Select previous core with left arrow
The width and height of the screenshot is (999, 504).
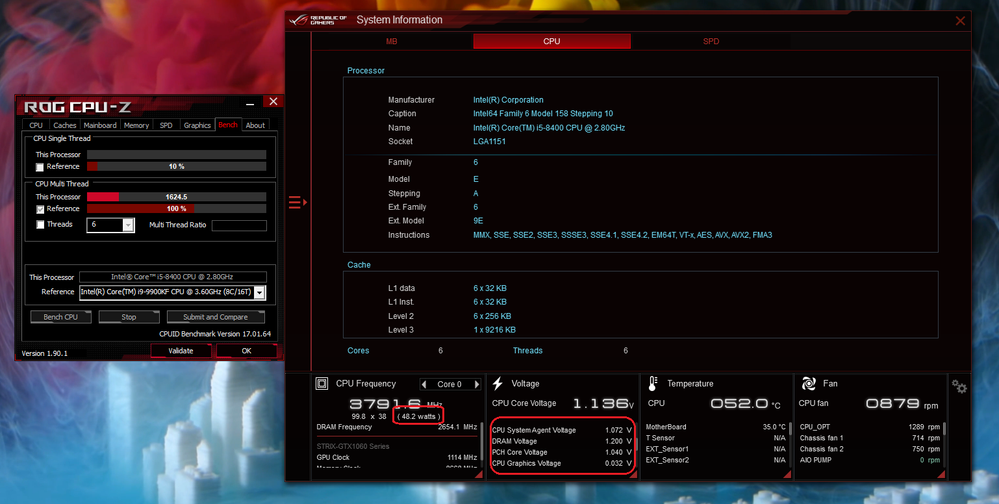pyautogui.click(x=425, y=384)
